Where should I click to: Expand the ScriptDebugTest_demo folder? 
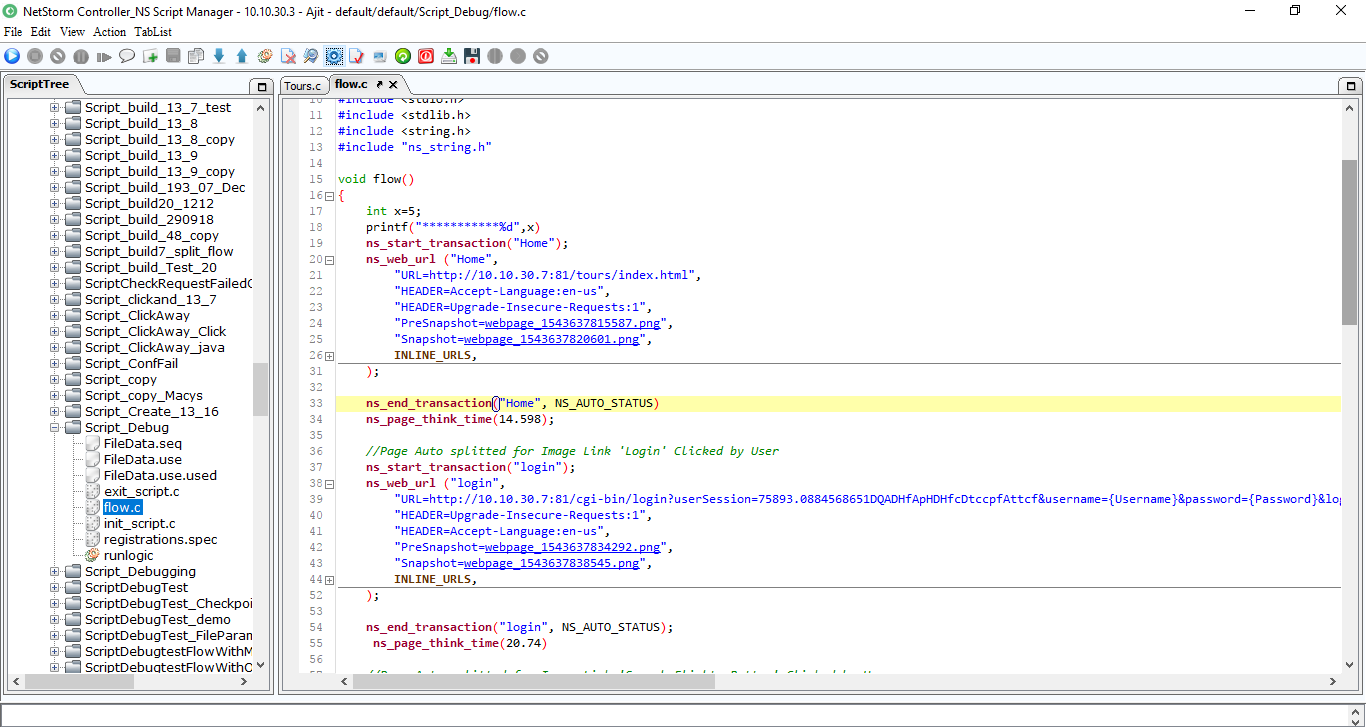[x=55, y=619]
